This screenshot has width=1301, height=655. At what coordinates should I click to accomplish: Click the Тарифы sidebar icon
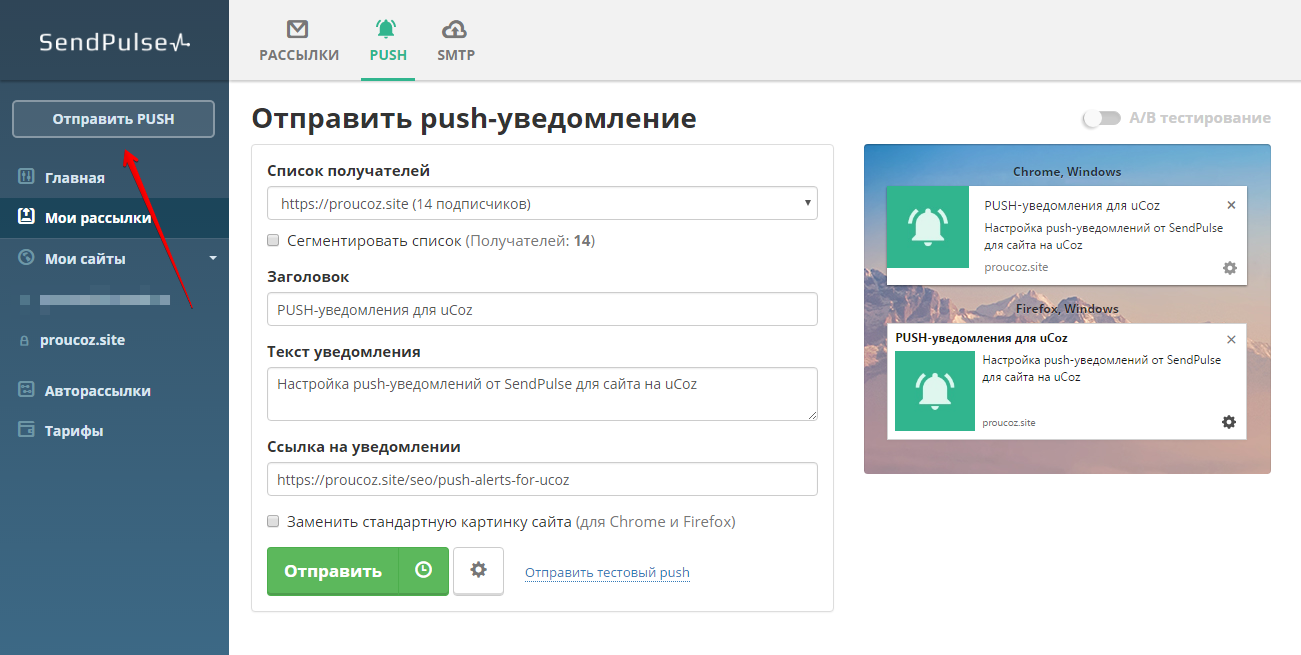click(x=27, y=431)
